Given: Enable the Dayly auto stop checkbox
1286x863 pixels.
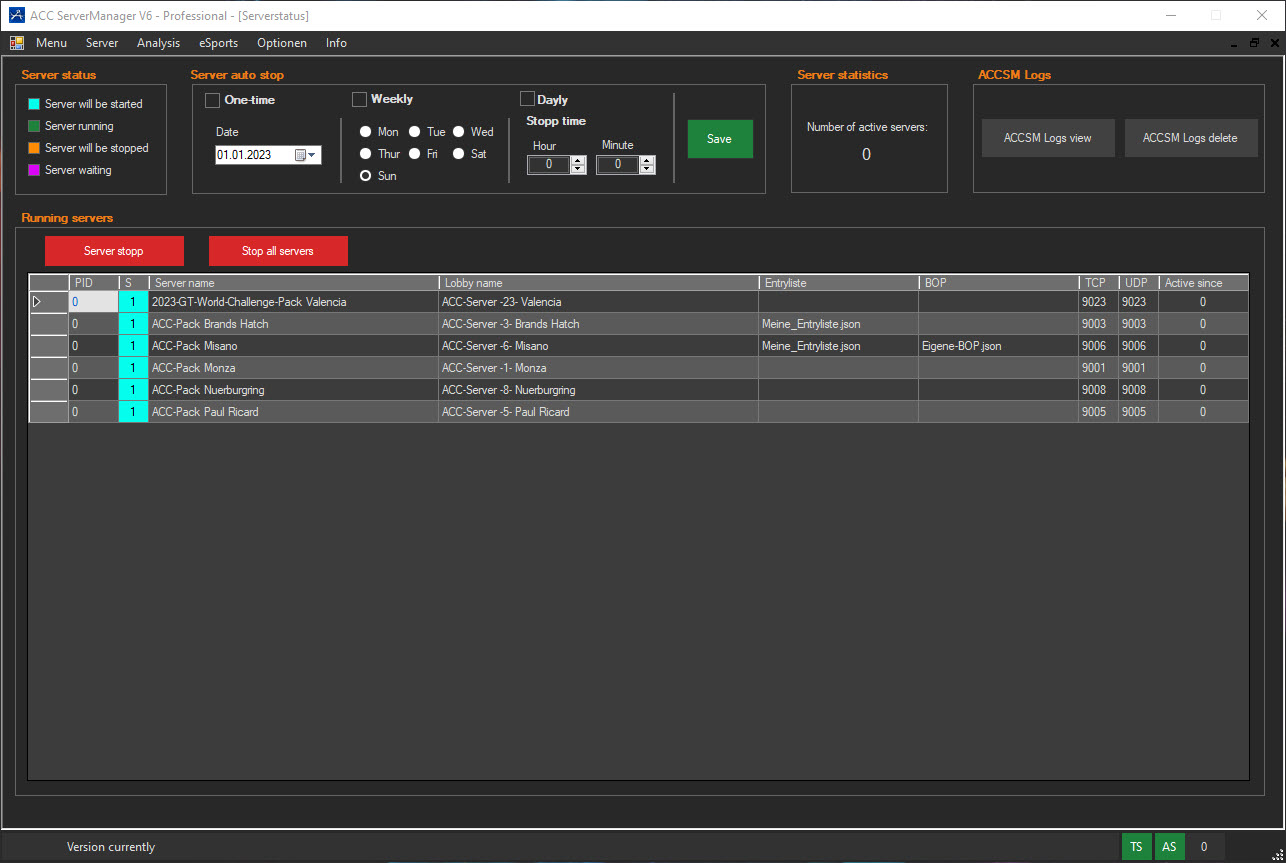Looking at the screenshot, I should (x=527, y=99).
